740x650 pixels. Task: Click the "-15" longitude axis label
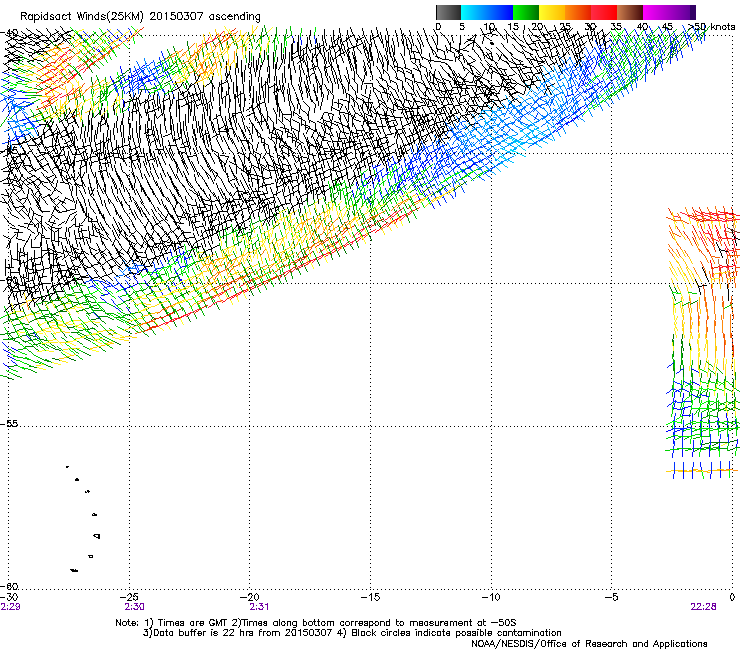pyautogui.click(x=370, y=597)
